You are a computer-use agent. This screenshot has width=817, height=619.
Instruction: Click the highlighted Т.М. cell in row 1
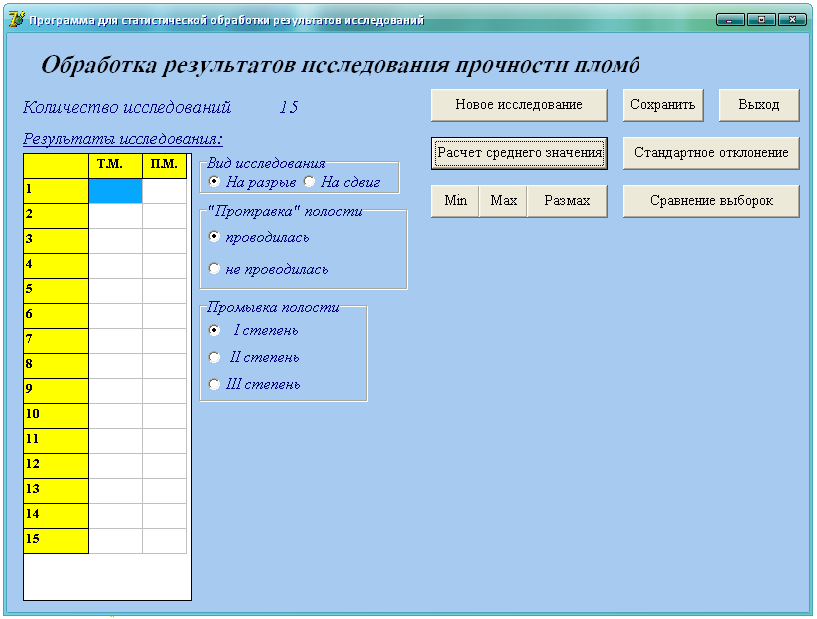(116, 190)
